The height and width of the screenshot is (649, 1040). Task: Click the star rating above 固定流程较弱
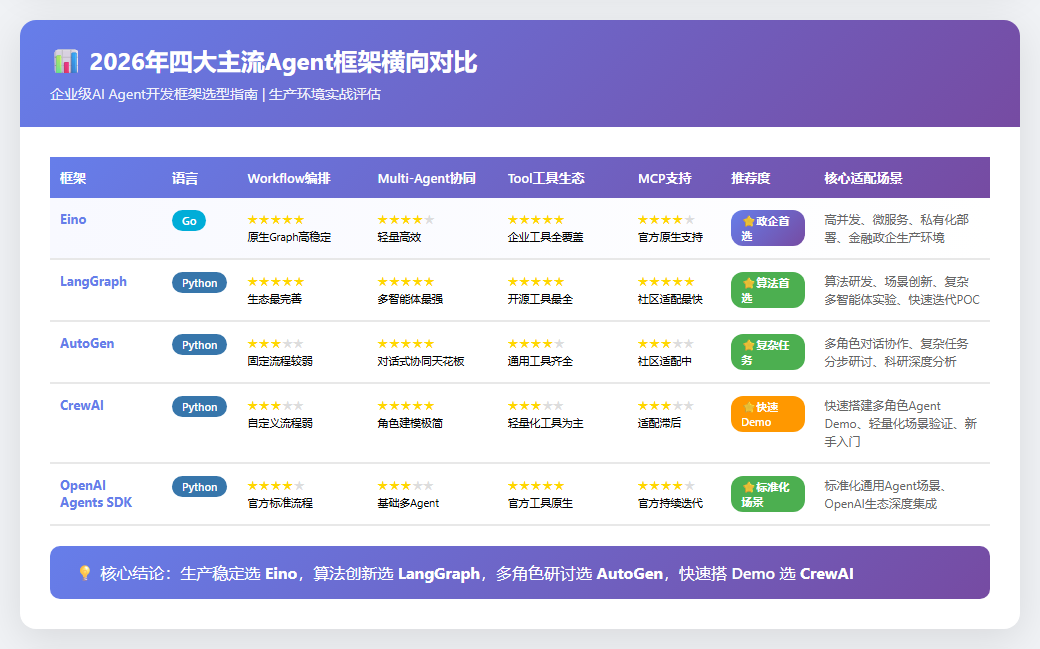pos(276,344)
